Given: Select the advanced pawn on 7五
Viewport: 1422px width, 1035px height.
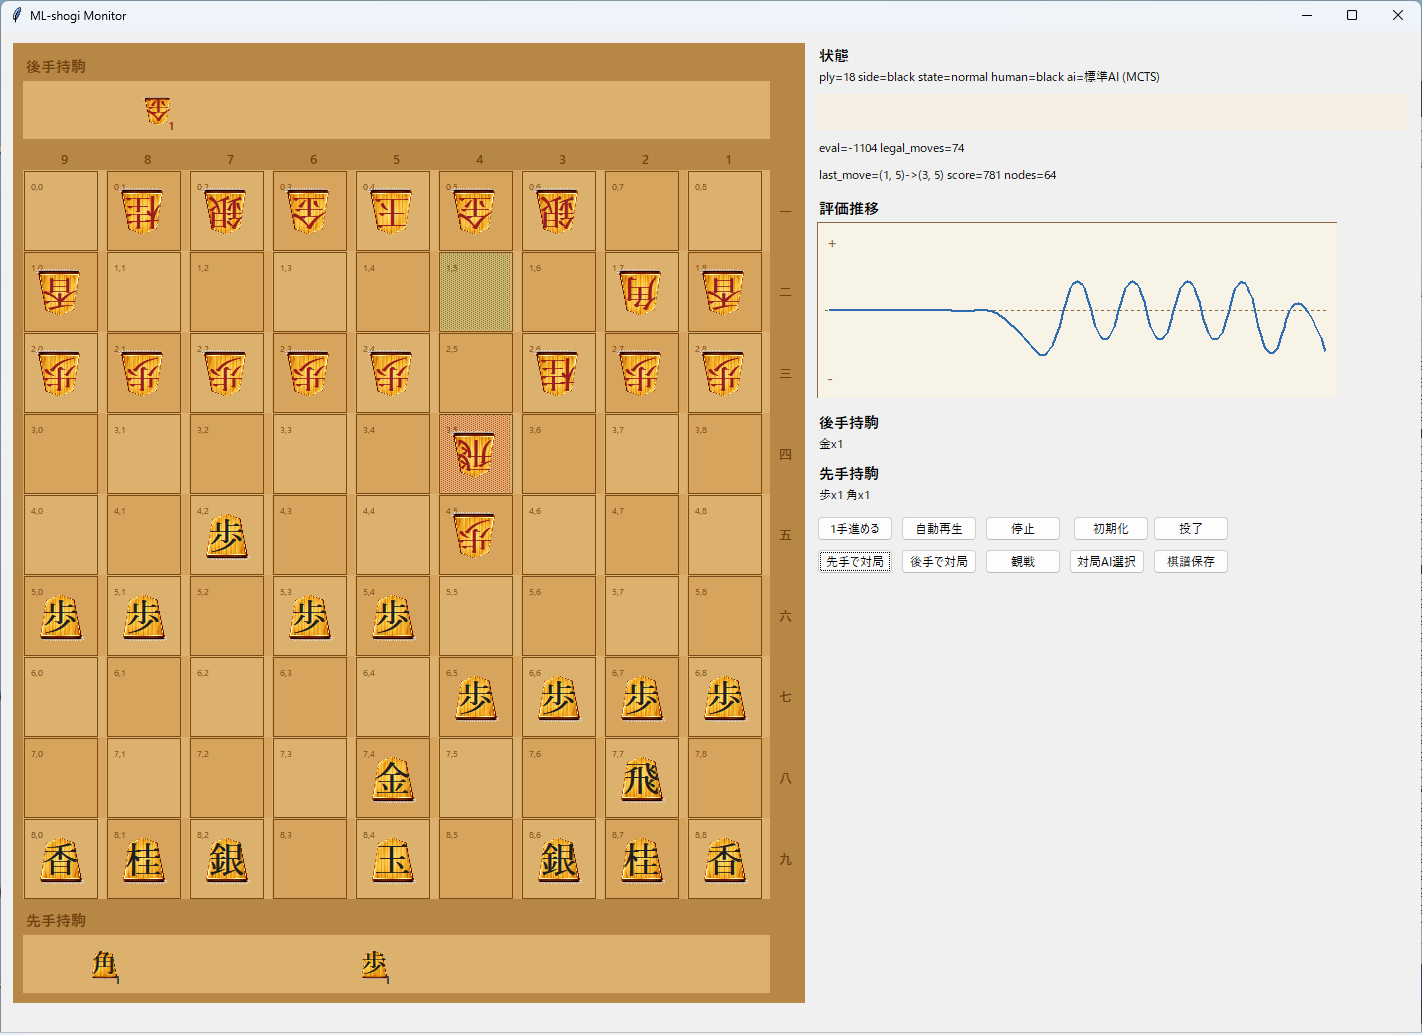Looking at the screenshot, I should coord(227,534).
